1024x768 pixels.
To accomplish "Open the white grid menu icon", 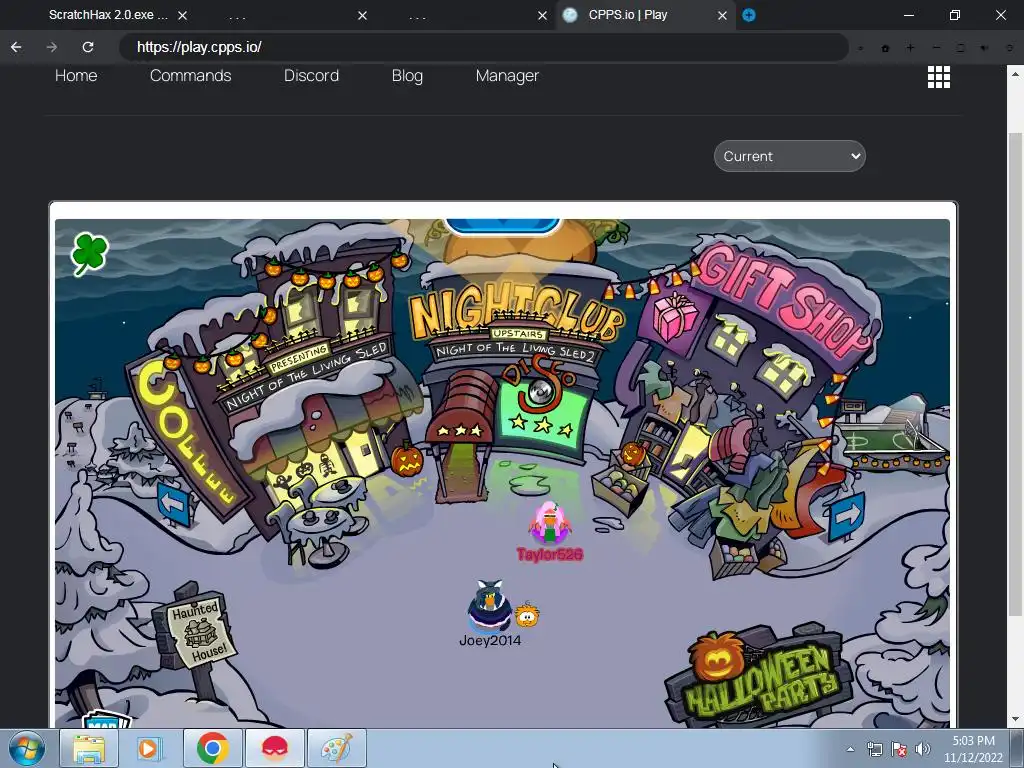I will tap(938, 77).
